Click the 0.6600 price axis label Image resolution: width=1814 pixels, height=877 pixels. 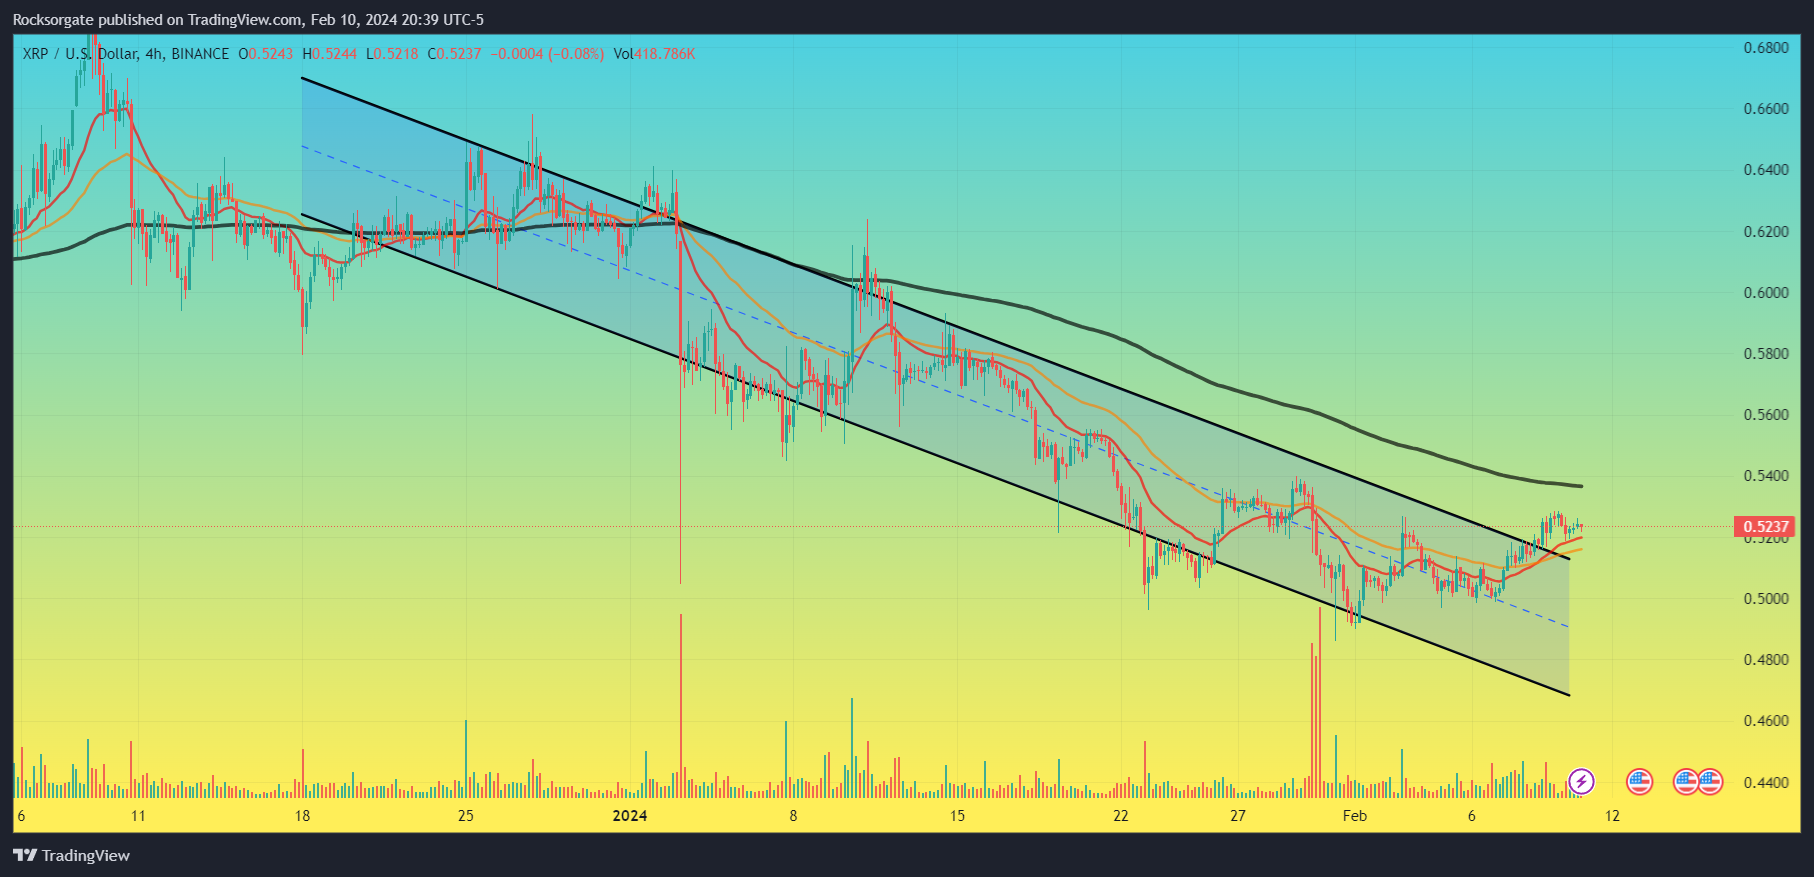[1766, 109]
